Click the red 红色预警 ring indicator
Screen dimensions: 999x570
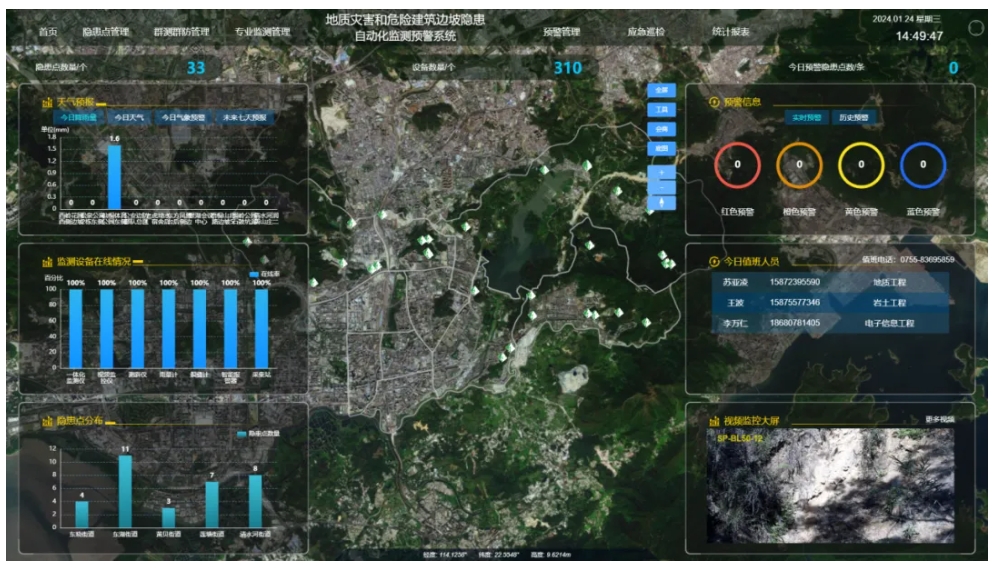point(737,165)
